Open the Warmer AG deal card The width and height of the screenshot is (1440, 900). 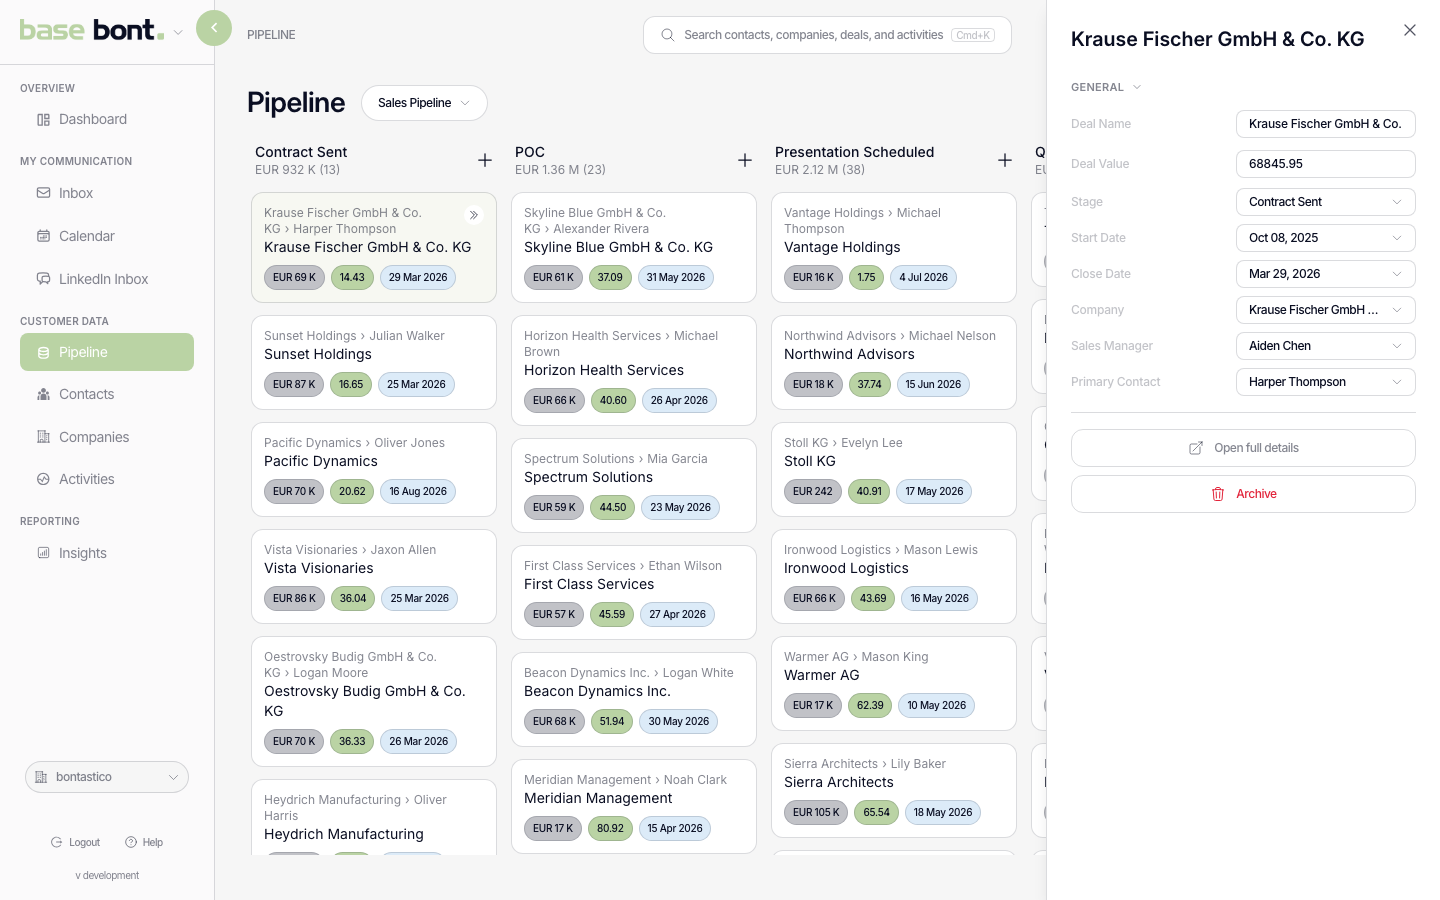894,683
